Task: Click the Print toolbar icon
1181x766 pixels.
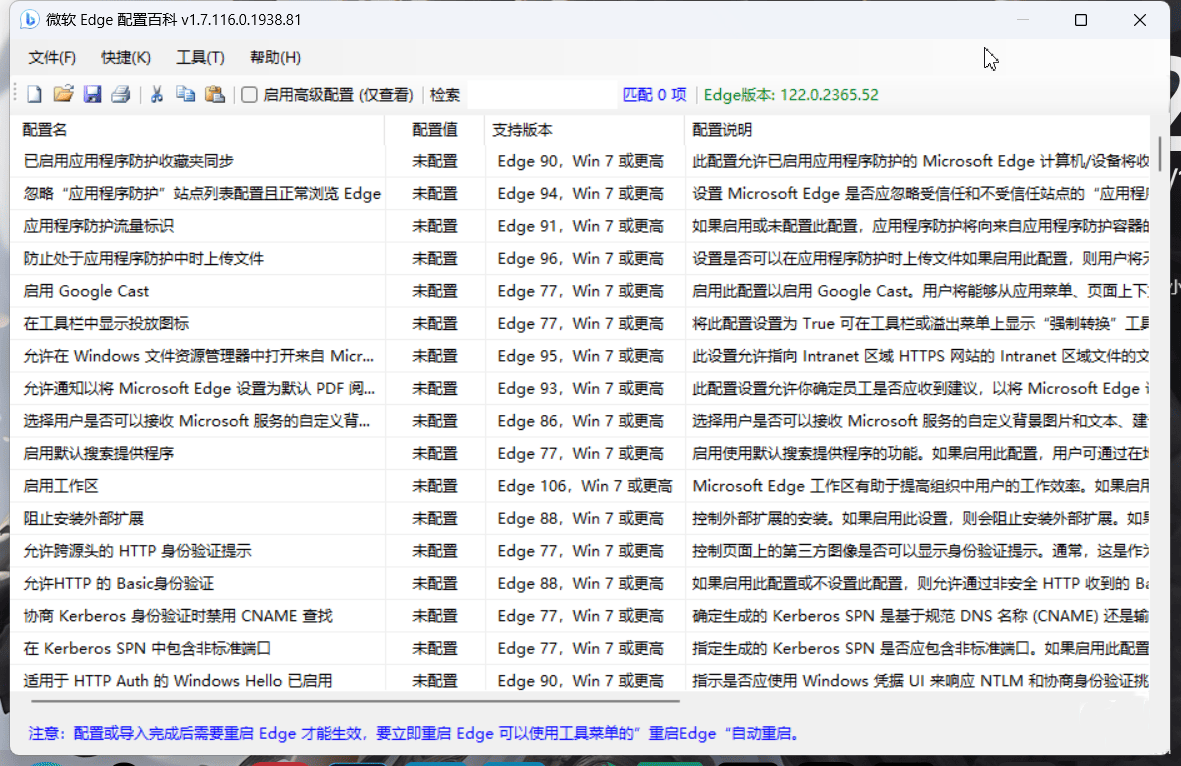Action: [121, 95]
